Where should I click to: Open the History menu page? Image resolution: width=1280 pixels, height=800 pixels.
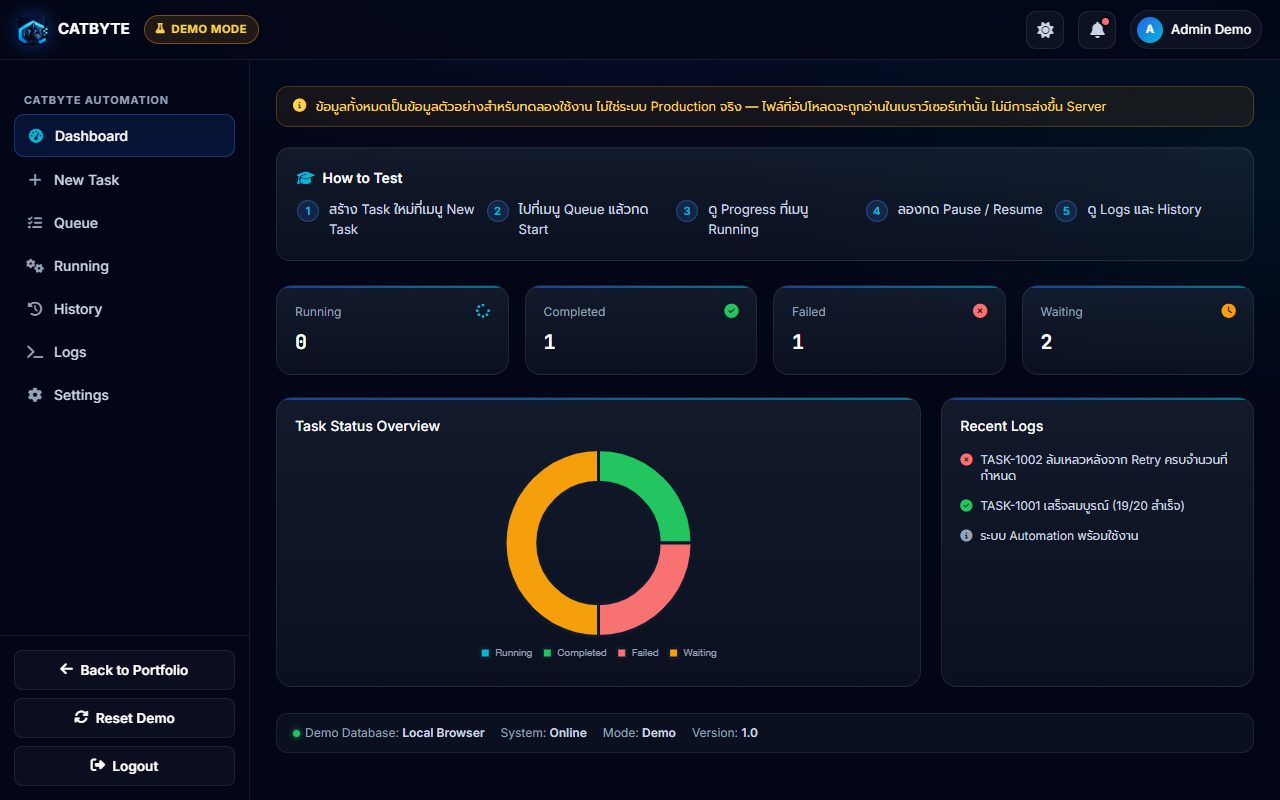click(124, 309)
